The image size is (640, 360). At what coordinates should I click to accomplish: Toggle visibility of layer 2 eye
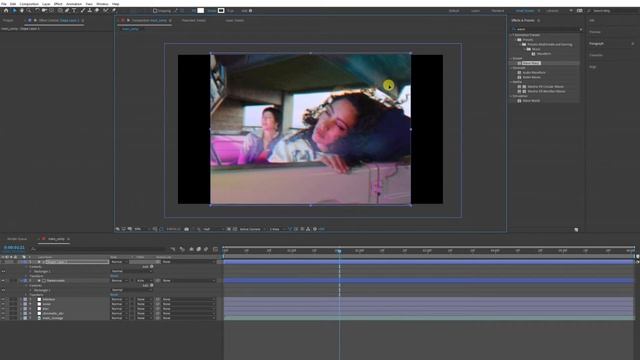3,281
